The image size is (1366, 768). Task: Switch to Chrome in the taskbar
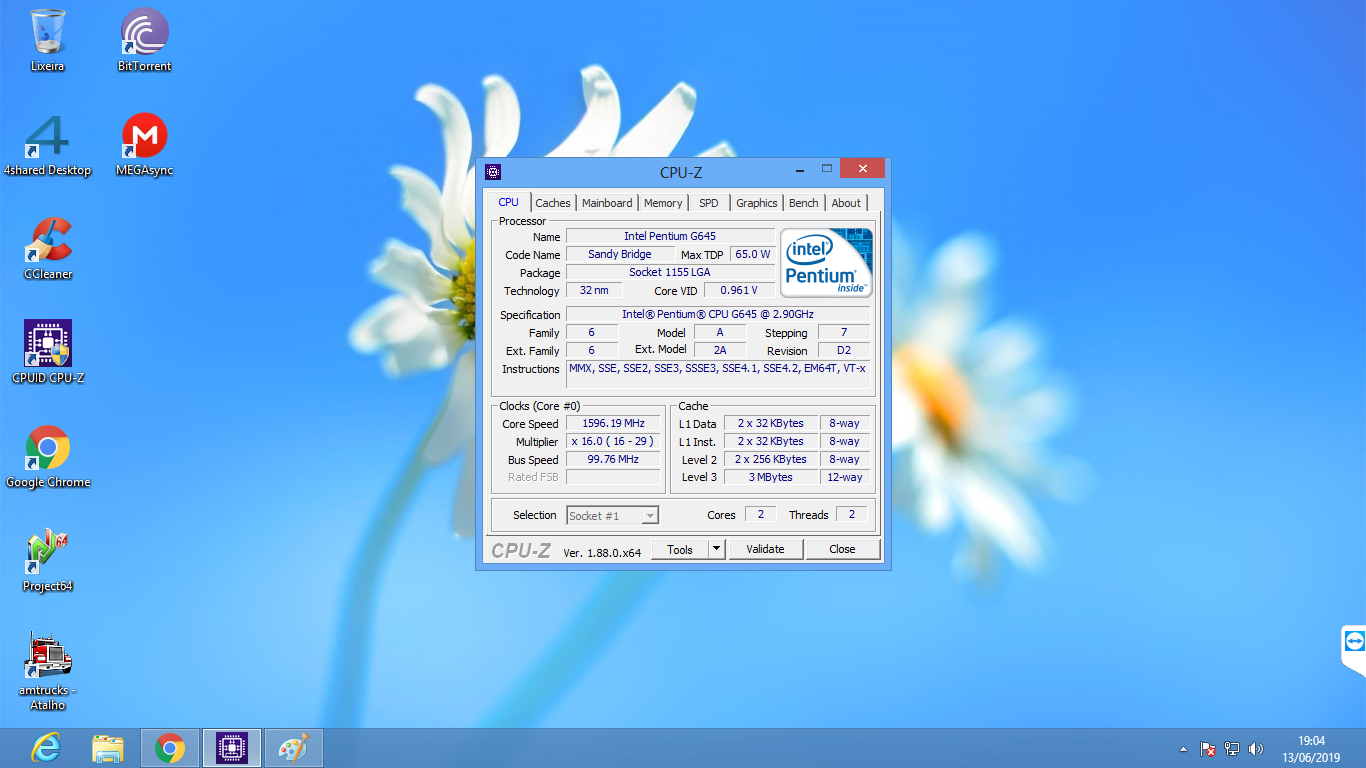coord(170,748)
